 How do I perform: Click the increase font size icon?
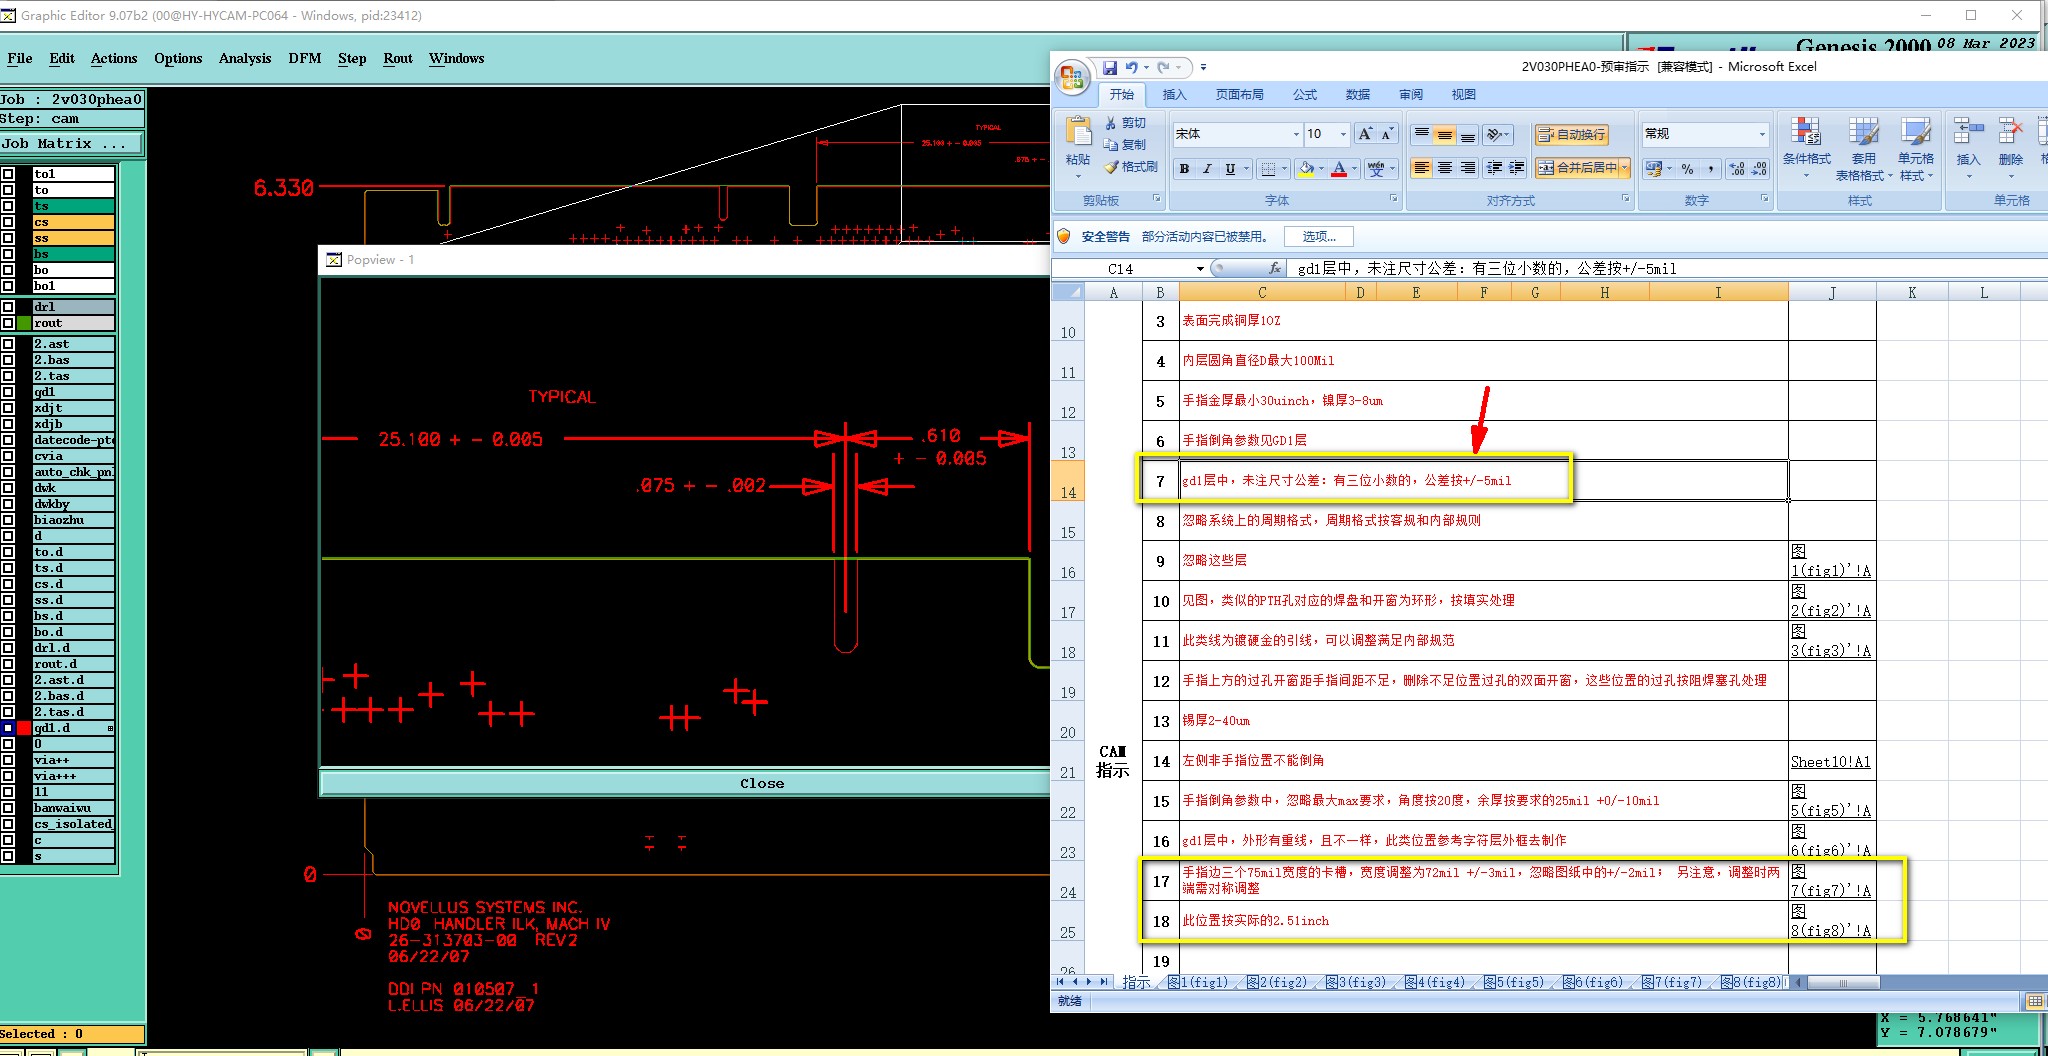pyautogui.click(x=1365, y=134)
